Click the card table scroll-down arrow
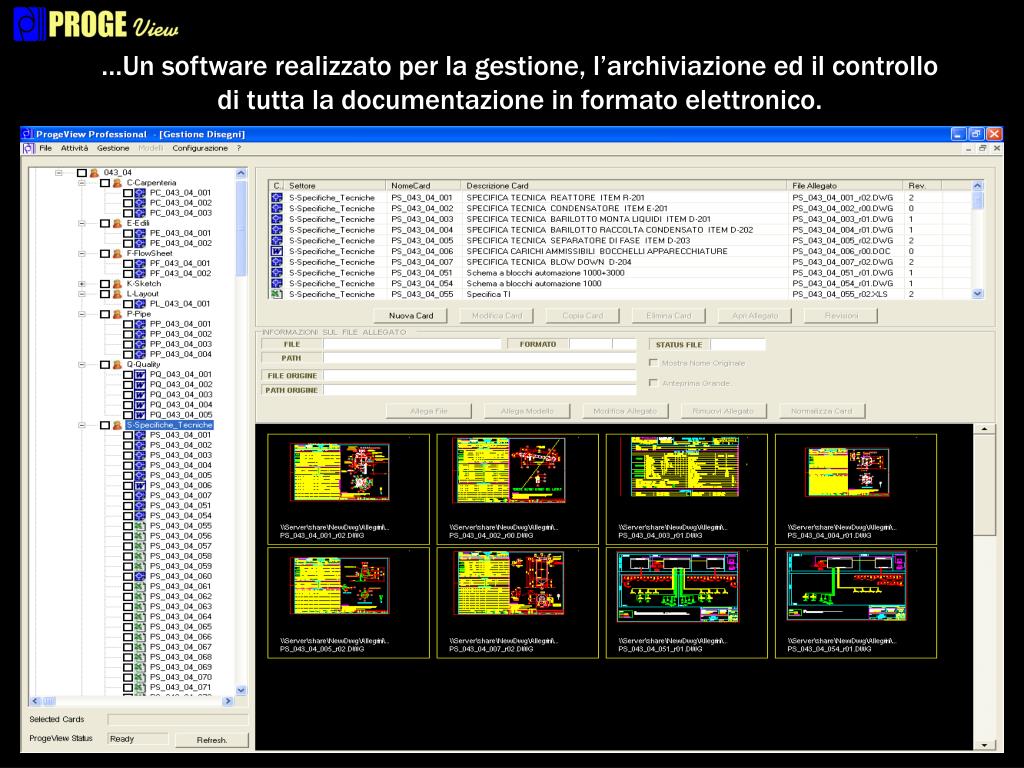This screenshot has height=768, width=1024. point(978,294)
